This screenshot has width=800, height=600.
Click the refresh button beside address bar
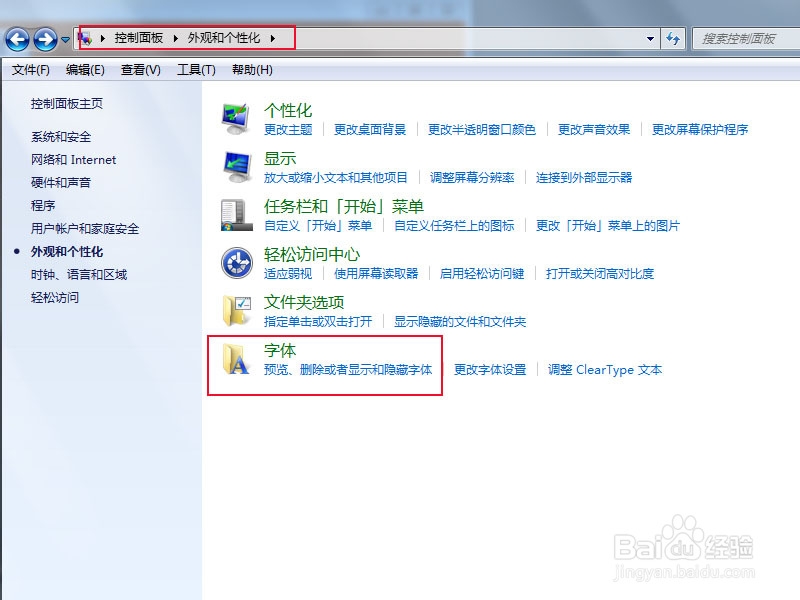point(673,39)
